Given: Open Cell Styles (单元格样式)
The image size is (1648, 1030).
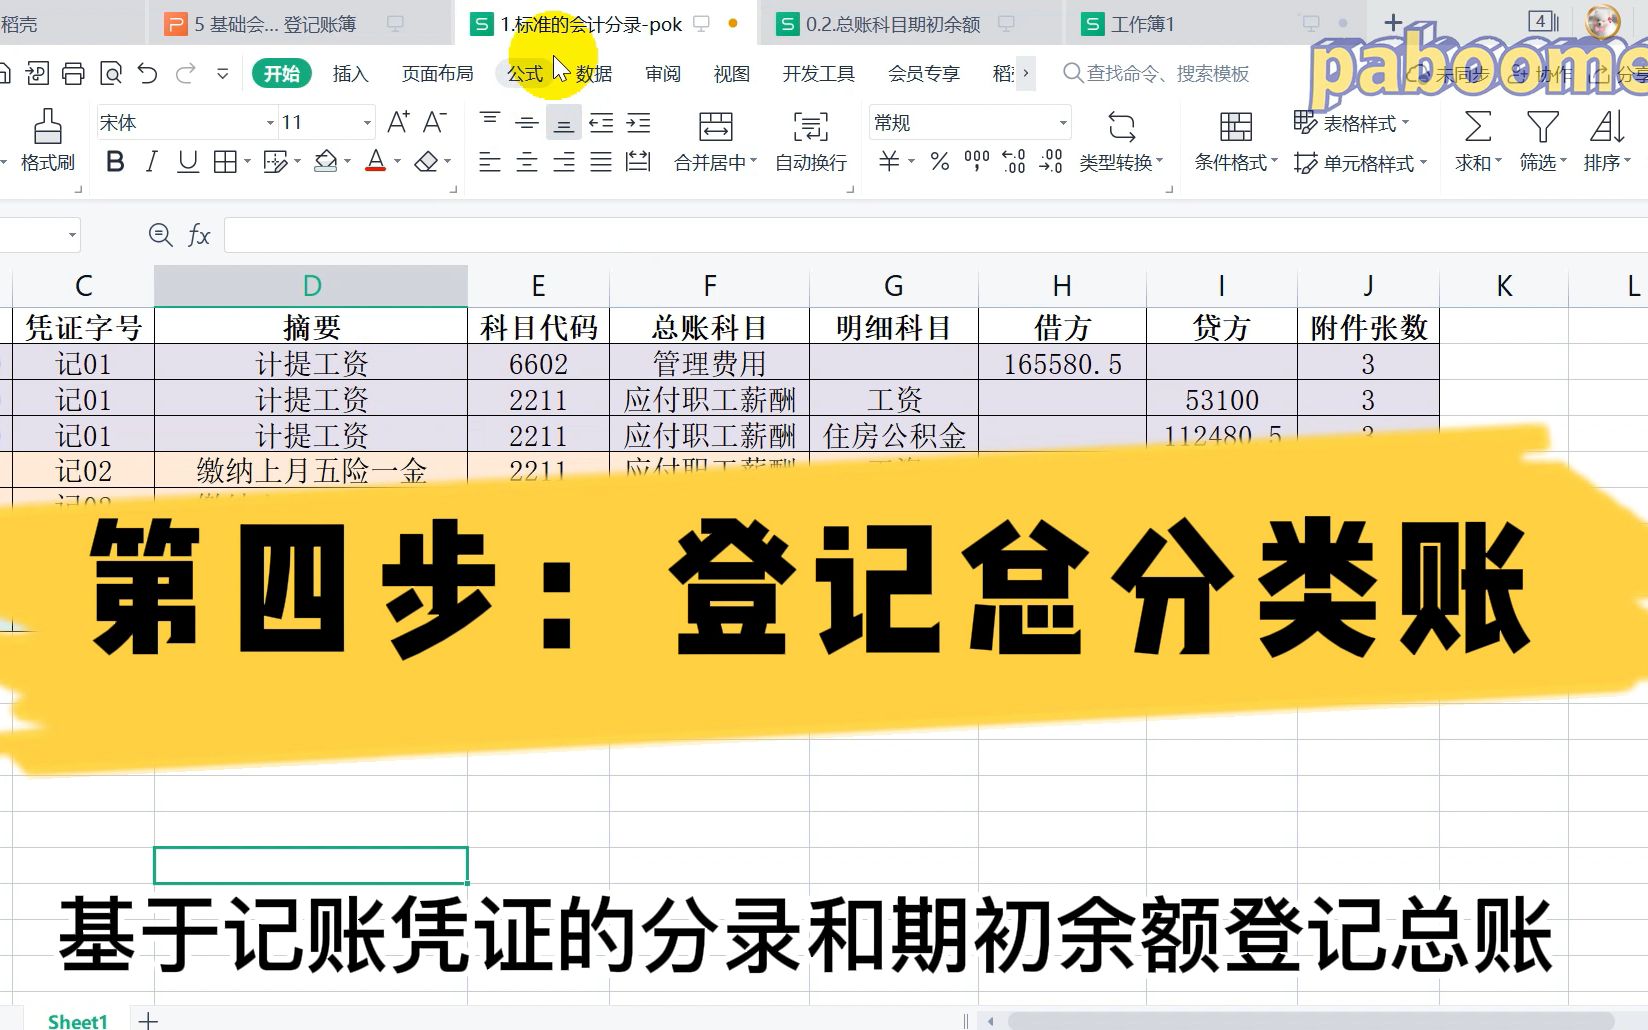Looking at the screenshot, I should [x=1360, y=163].
